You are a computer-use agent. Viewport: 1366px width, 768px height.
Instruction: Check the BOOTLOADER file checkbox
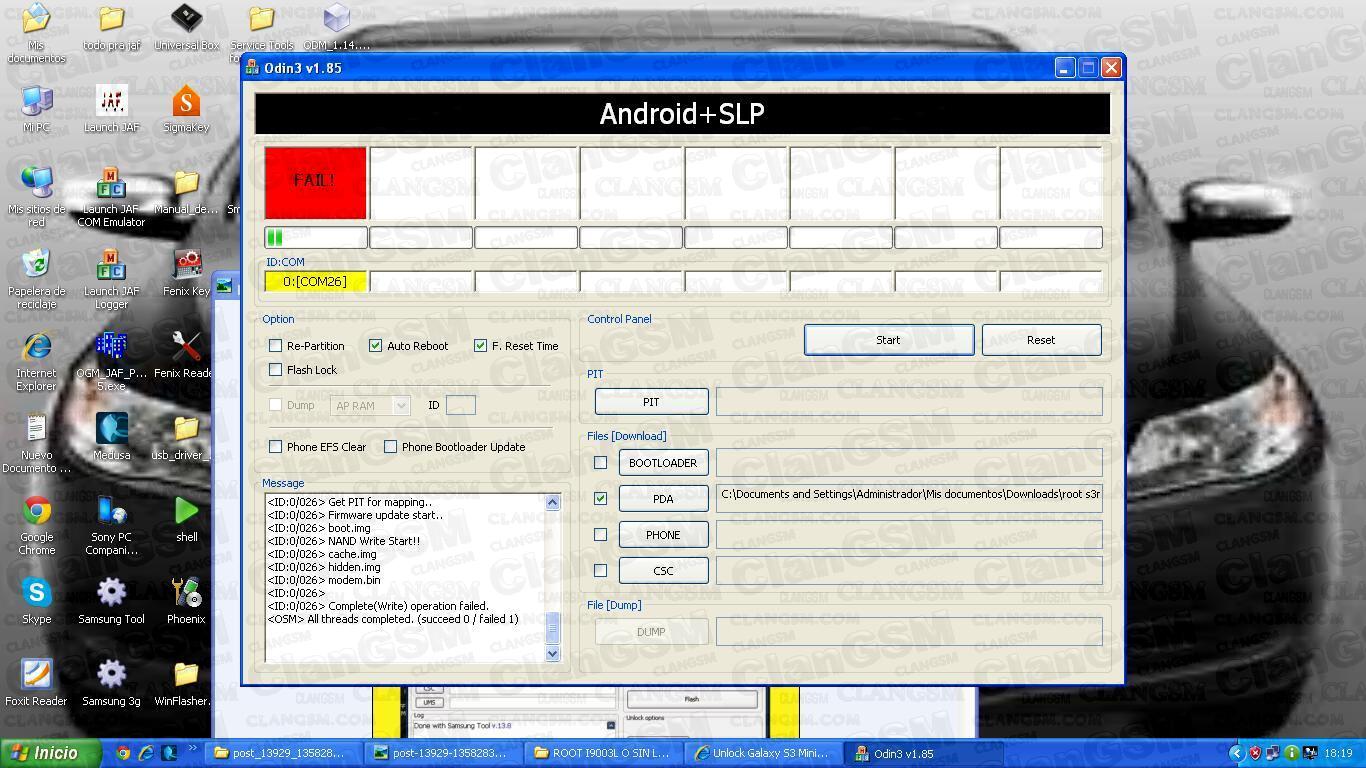(601, 463)
